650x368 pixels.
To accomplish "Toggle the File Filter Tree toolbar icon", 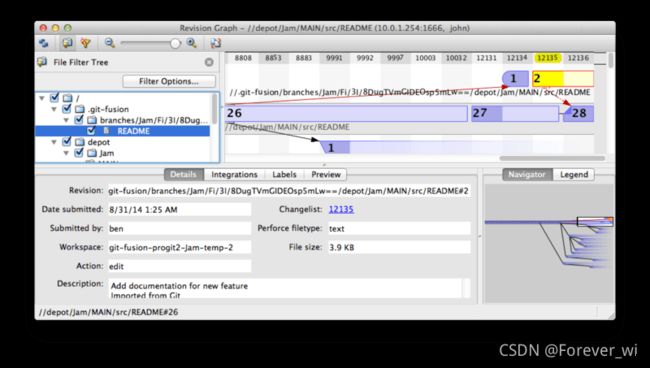I will coord(67,43).
